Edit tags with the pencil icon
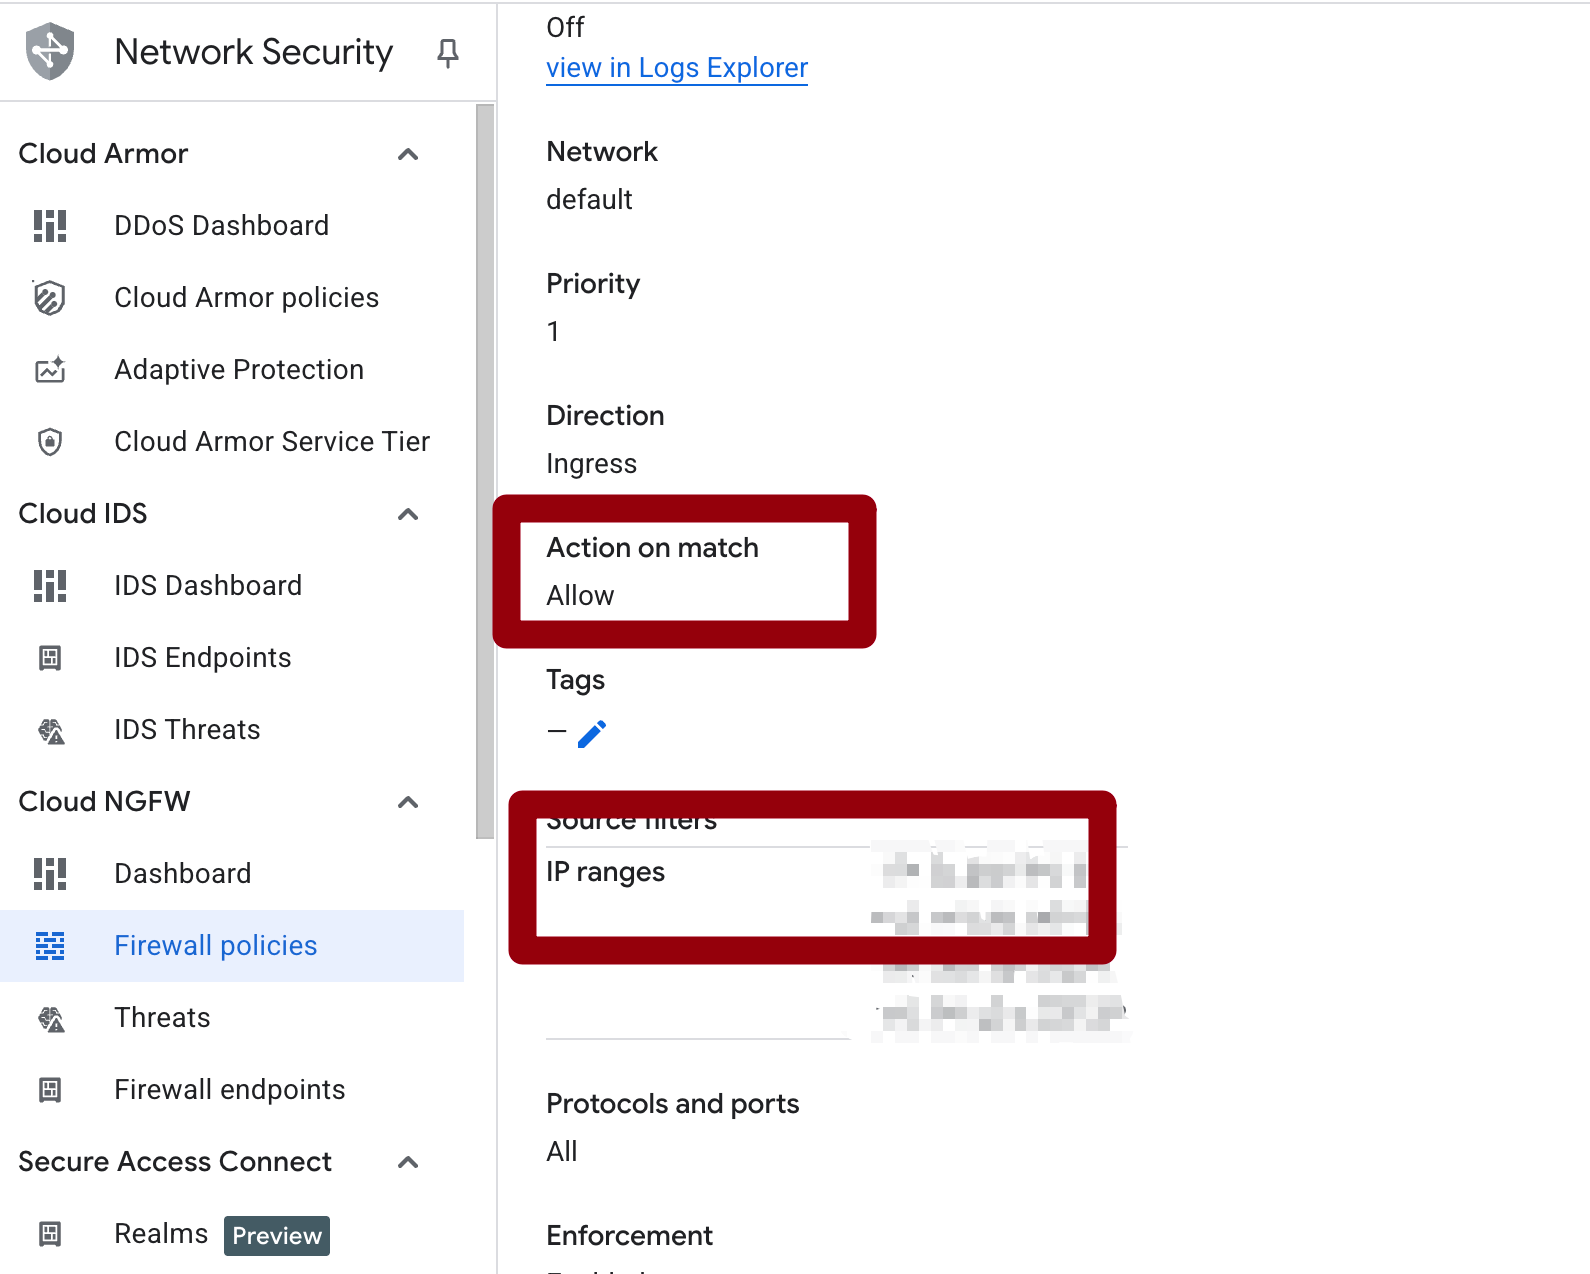 pos(592,734)
